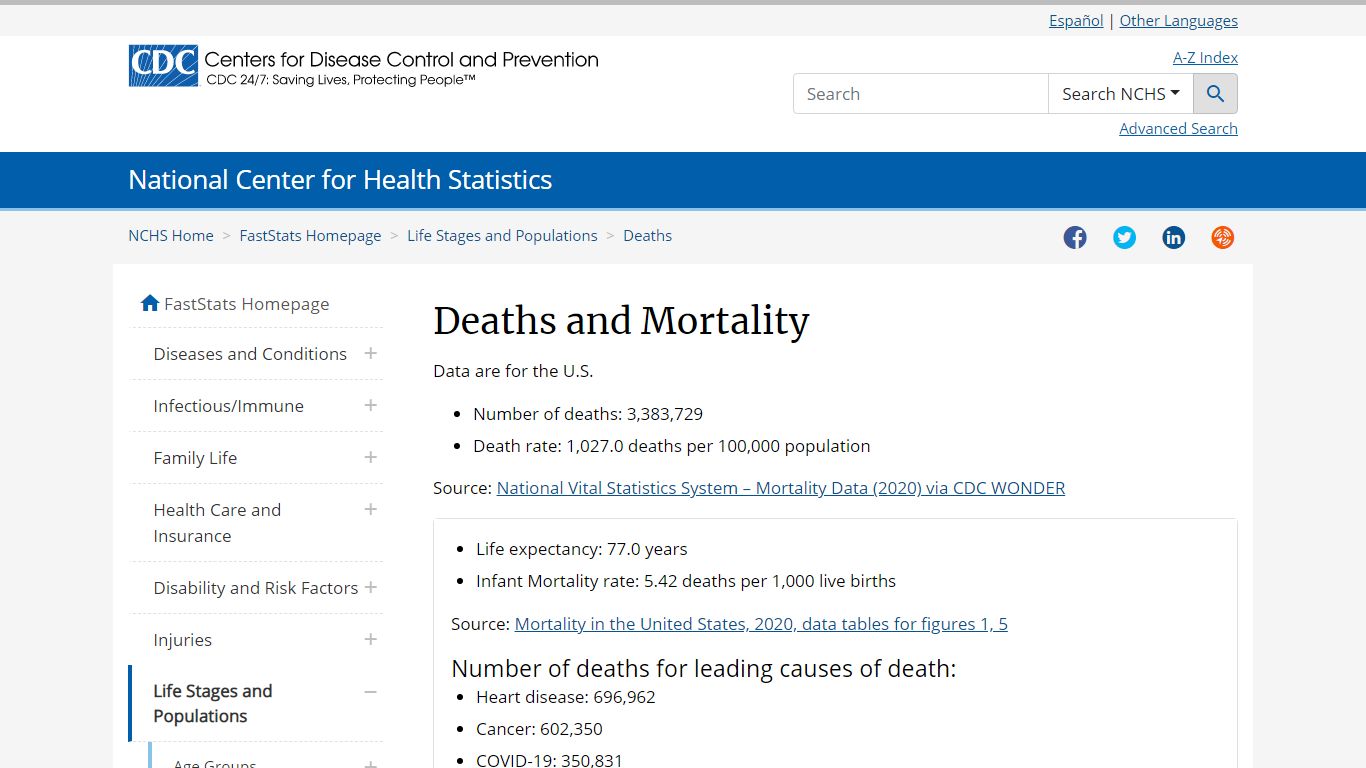The width and height of the screenshot is (1366, 768).
Task: Click the search magnifier button
Action: tap(1215, 94)
